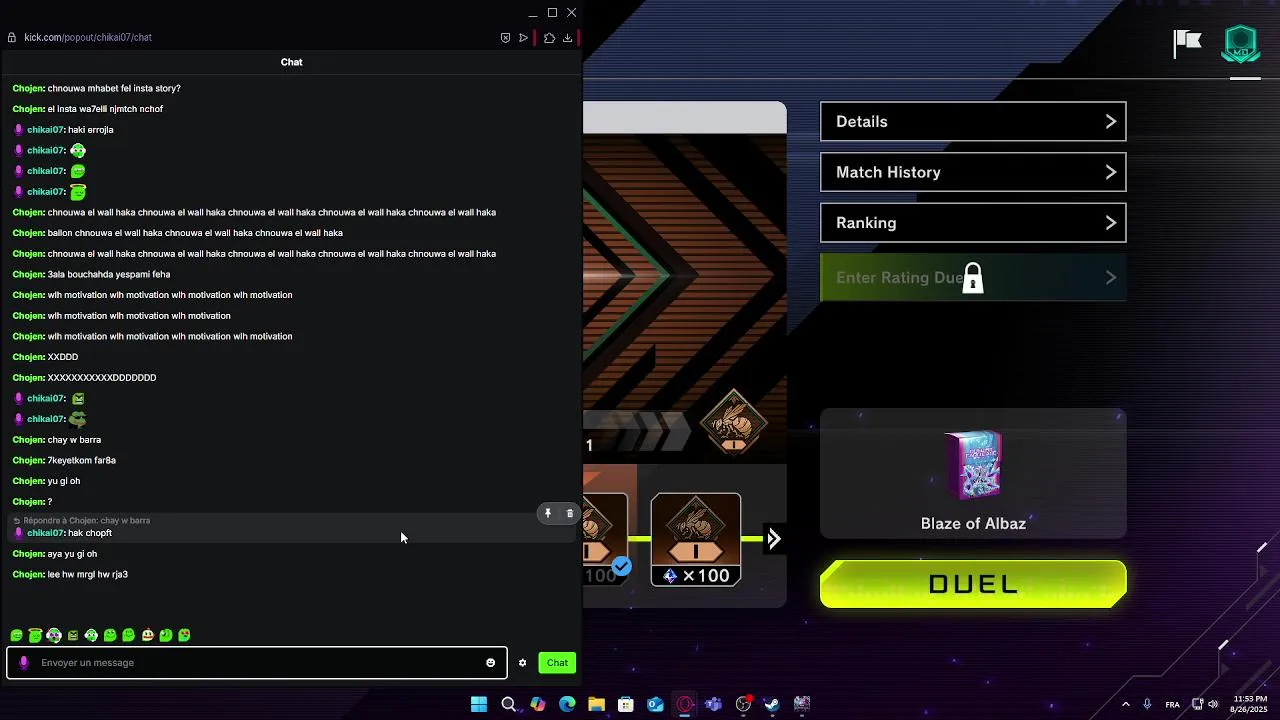Select the kick.com popout URL text
The height and width of the screenshot is (720, 1280).
coord(88,38)
